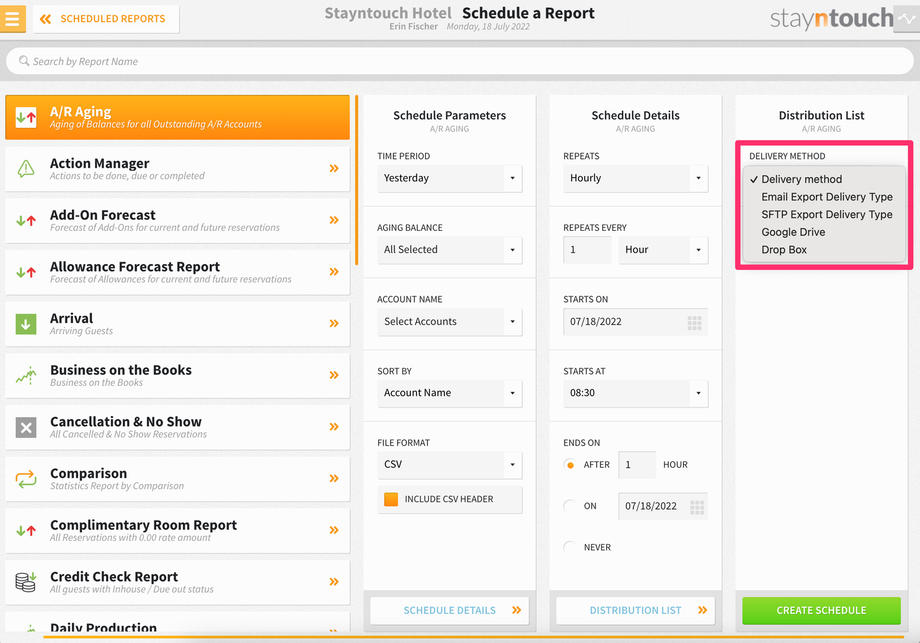Viewport: 920px width, 643px height.
Task: Select the Ends On After radio button
Action: click(569, 465)
